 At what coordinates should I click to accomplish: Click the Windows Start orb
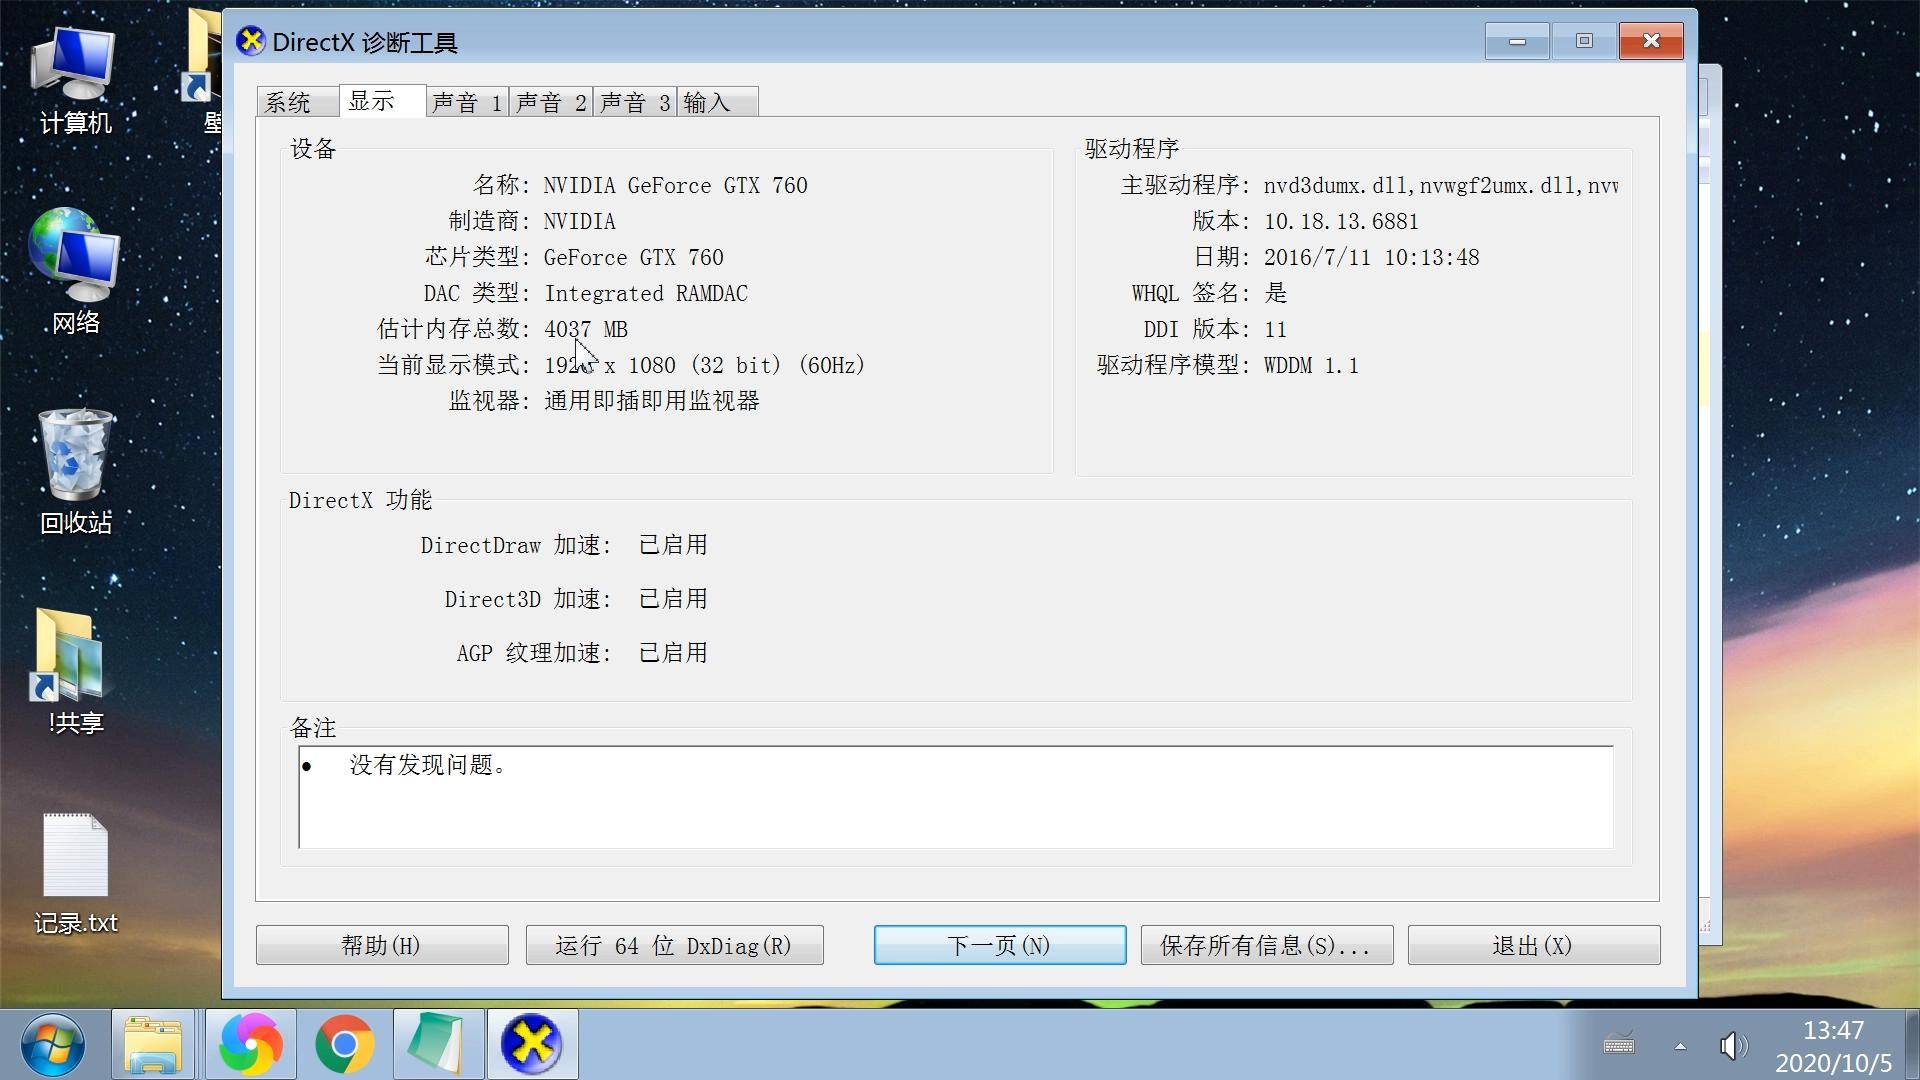click(52, 1045)
